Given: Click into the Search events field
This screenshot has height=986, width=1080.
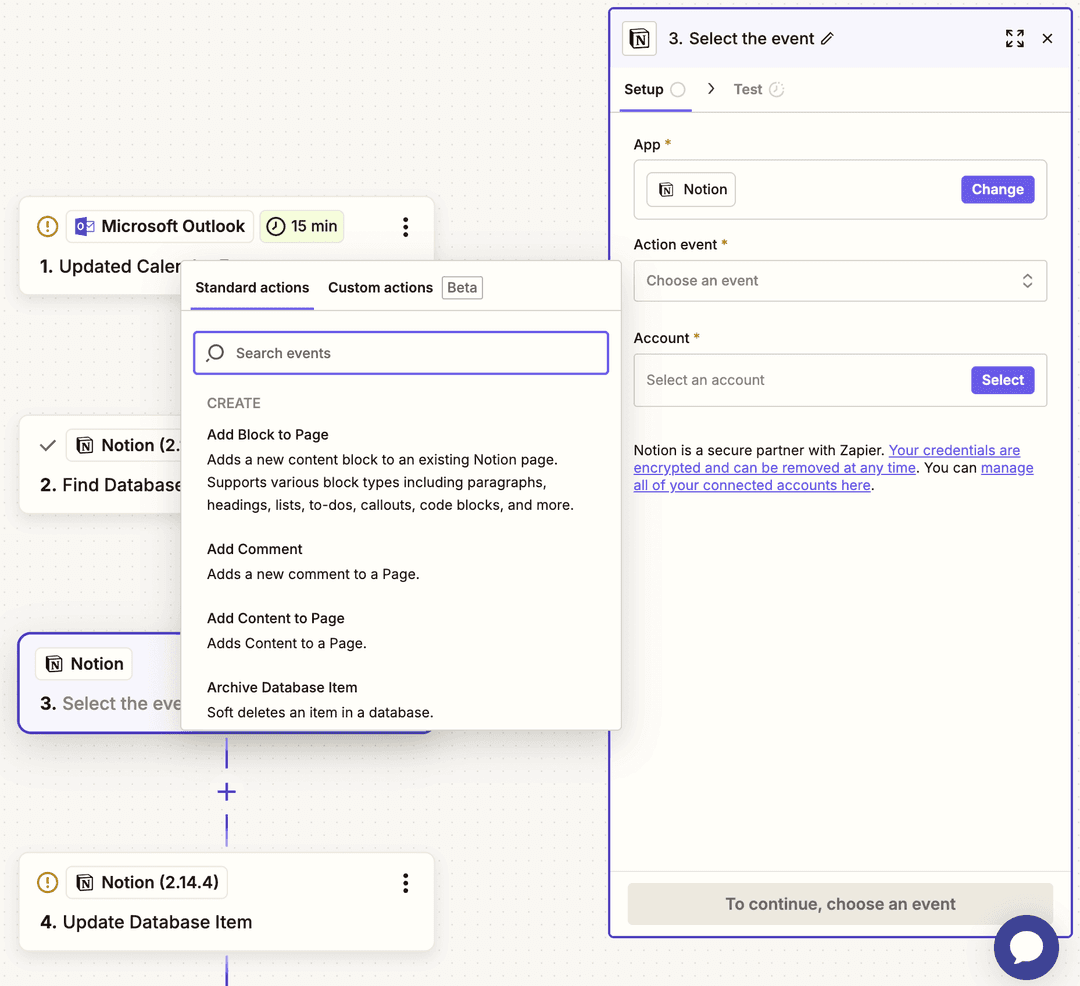Looking at the screenshot, I should 401,353.
